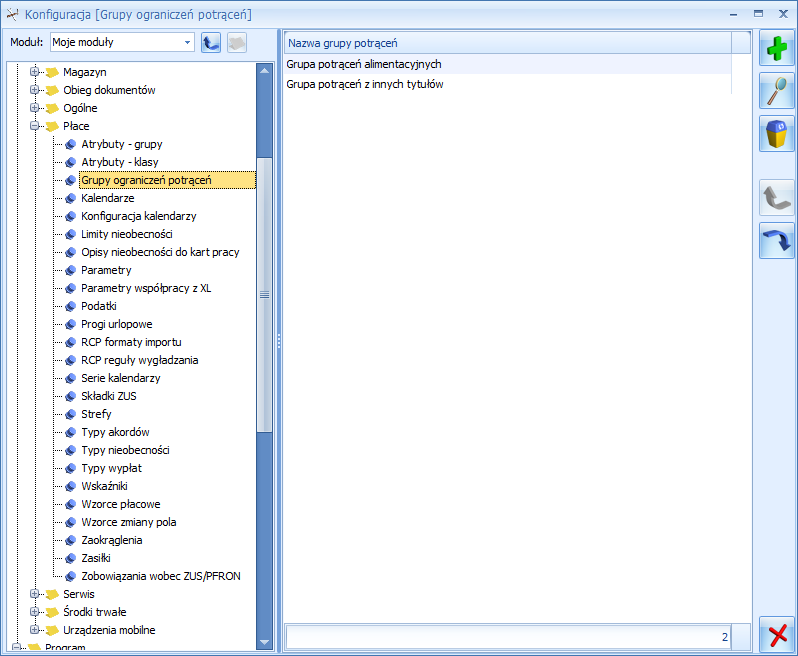Click the grayed-out icon next to the back arrow
Image resolution: width=798 pixels, height=656 pixels.
[237, 43]
